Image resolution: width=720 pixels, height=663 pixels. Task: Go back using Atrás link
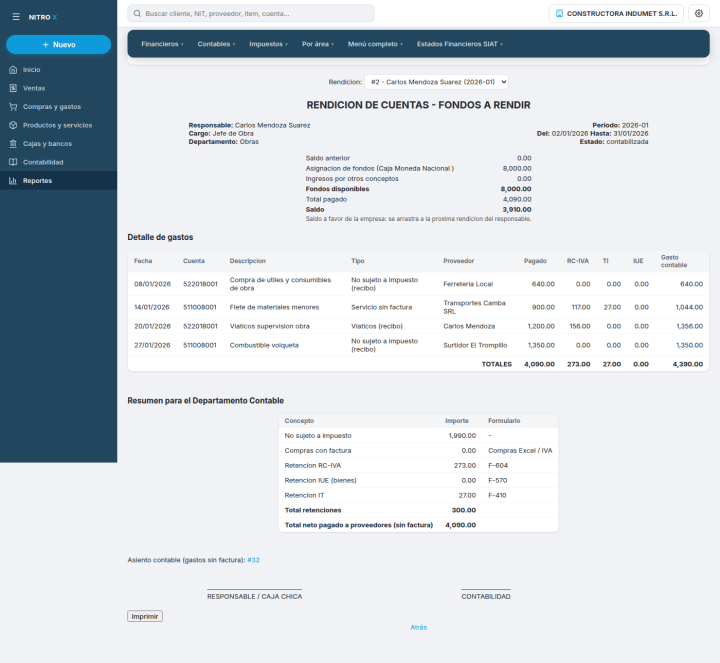tap(418, 627)
